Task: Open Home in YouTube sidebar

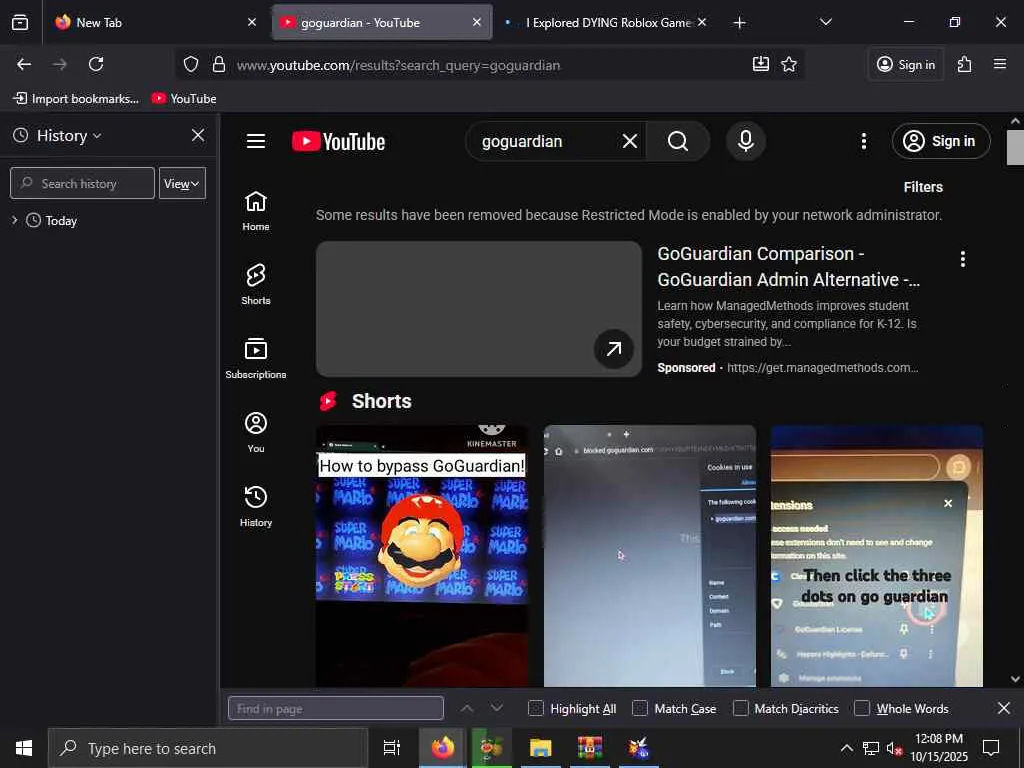Action: click(256, 211)
